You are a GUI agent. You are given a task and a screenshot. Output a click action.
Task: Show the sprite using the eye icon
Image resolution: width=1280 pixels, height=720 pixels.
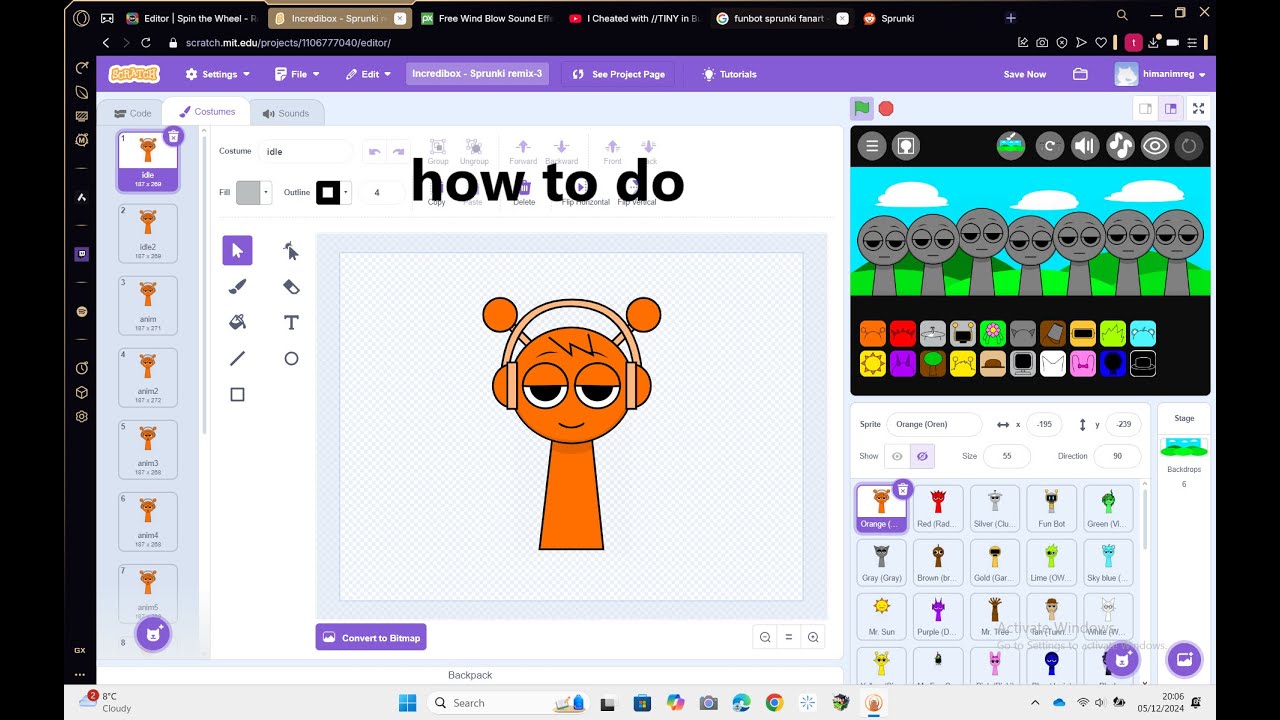(897, 456)
